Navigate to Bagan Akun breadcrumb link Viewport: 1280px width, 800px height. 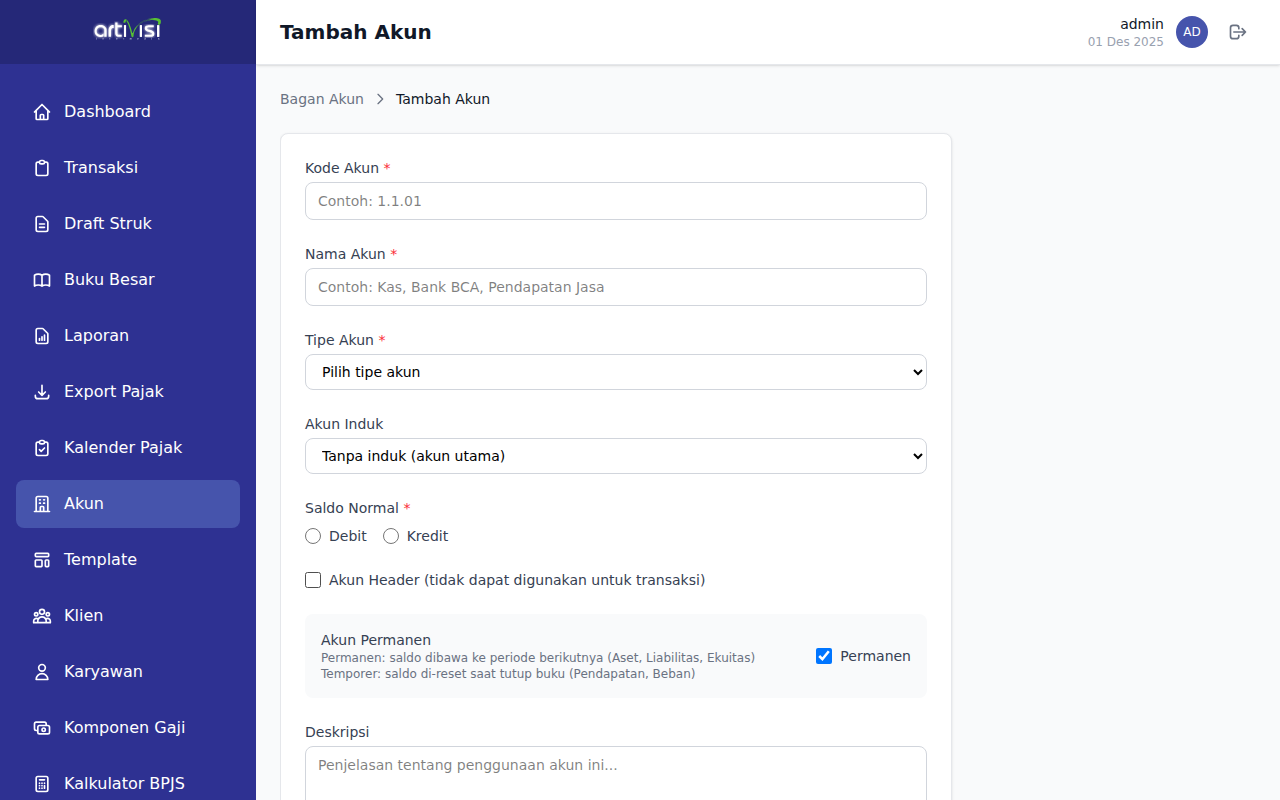tap(322, 99)
